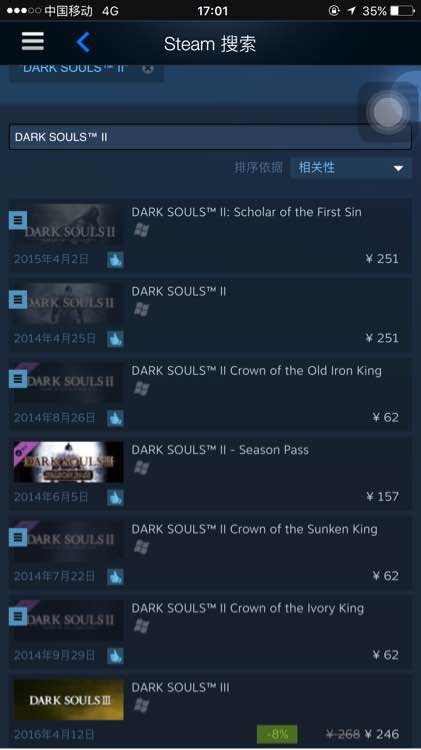Tap the floating AssistiveTouch button
Screen dimensions: 421x750
388,111
